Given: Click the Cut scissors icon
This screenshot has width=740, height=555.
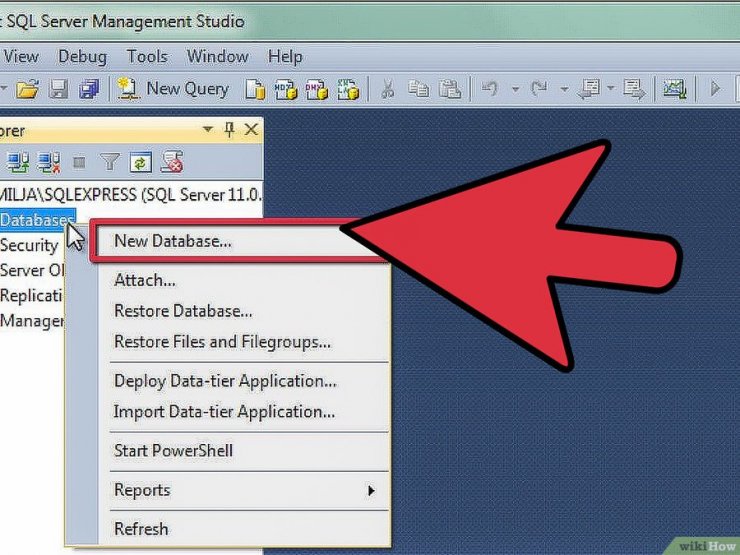Looking at the screenshot, I should (387, 89).
